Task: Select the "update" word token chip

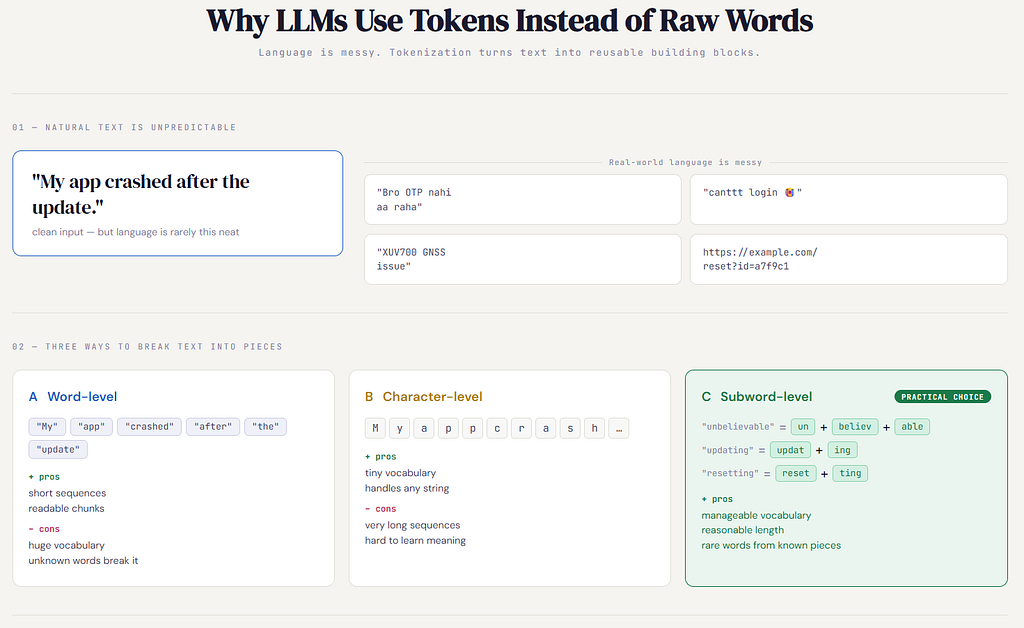Action: pyautogui.click(x=58, y=449)
